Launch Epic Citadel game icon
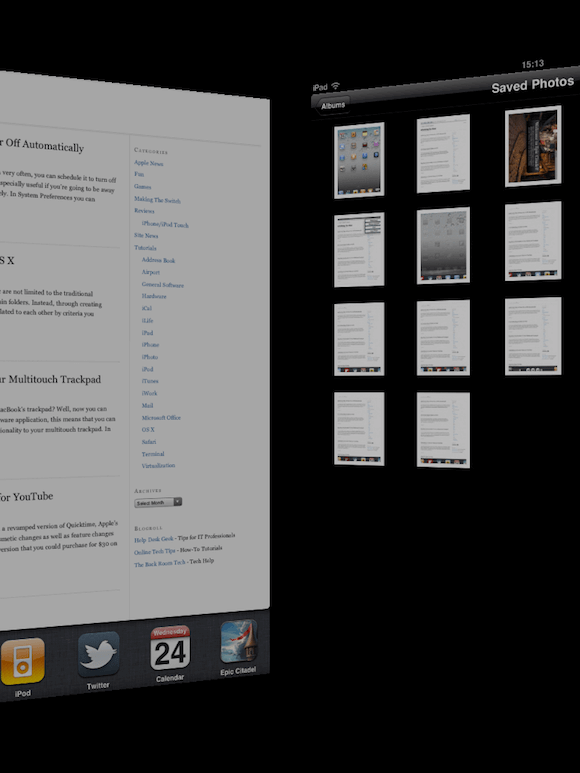Image resolution: width=580 pixels, height=773 pixels. (239, 641)
